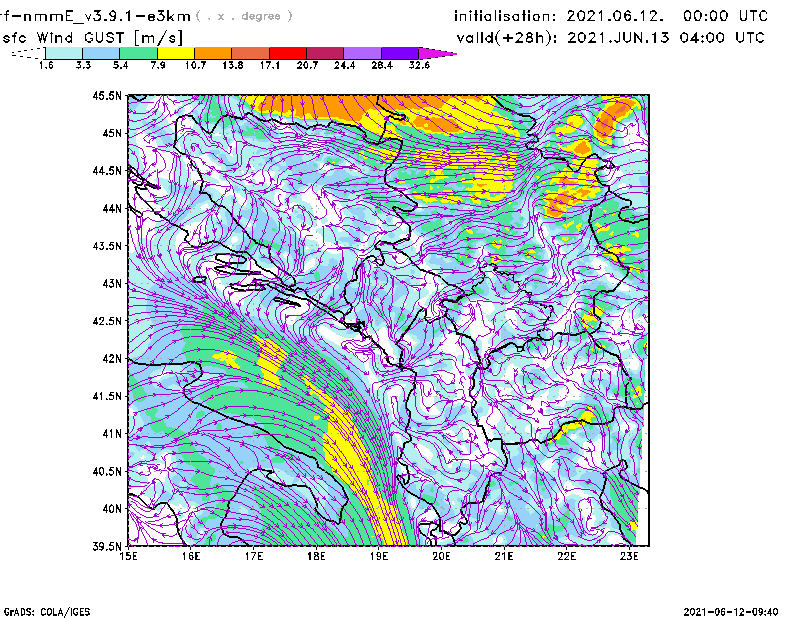Click the '41.5N' latitude label
The image size is (800, 618).
107,396
